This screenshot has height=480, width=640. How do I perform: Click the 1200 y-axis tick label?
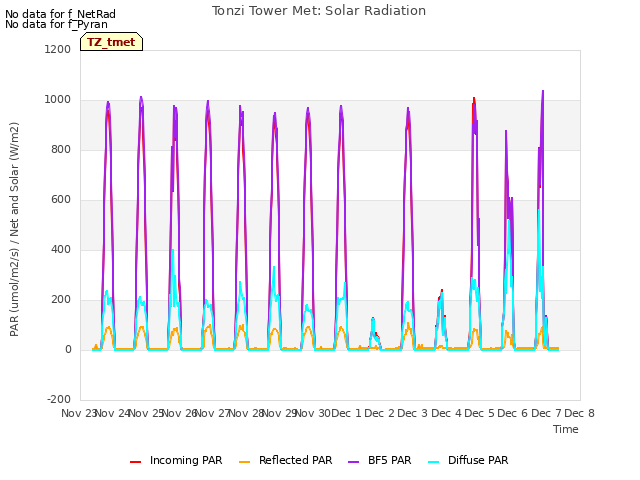[58, 49]
